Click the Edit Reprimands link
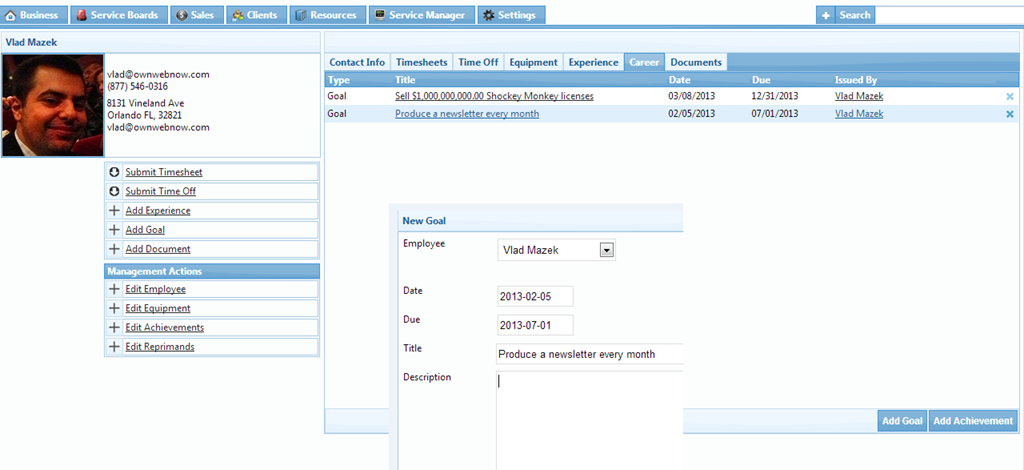This screenshot has width=1024, height=470. coord(159,347)
